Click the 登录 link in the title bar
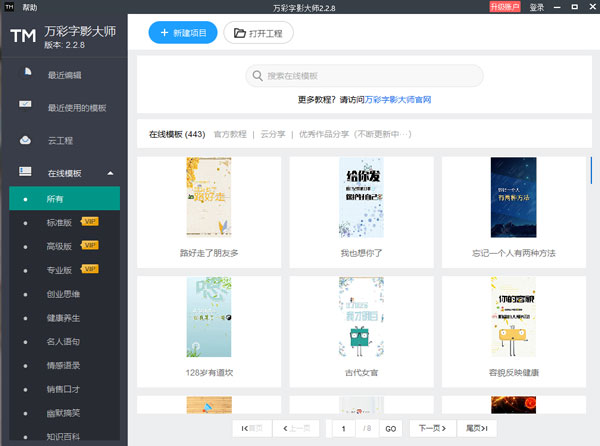This screenshot has width=600, height=446. tap(536, 7)
